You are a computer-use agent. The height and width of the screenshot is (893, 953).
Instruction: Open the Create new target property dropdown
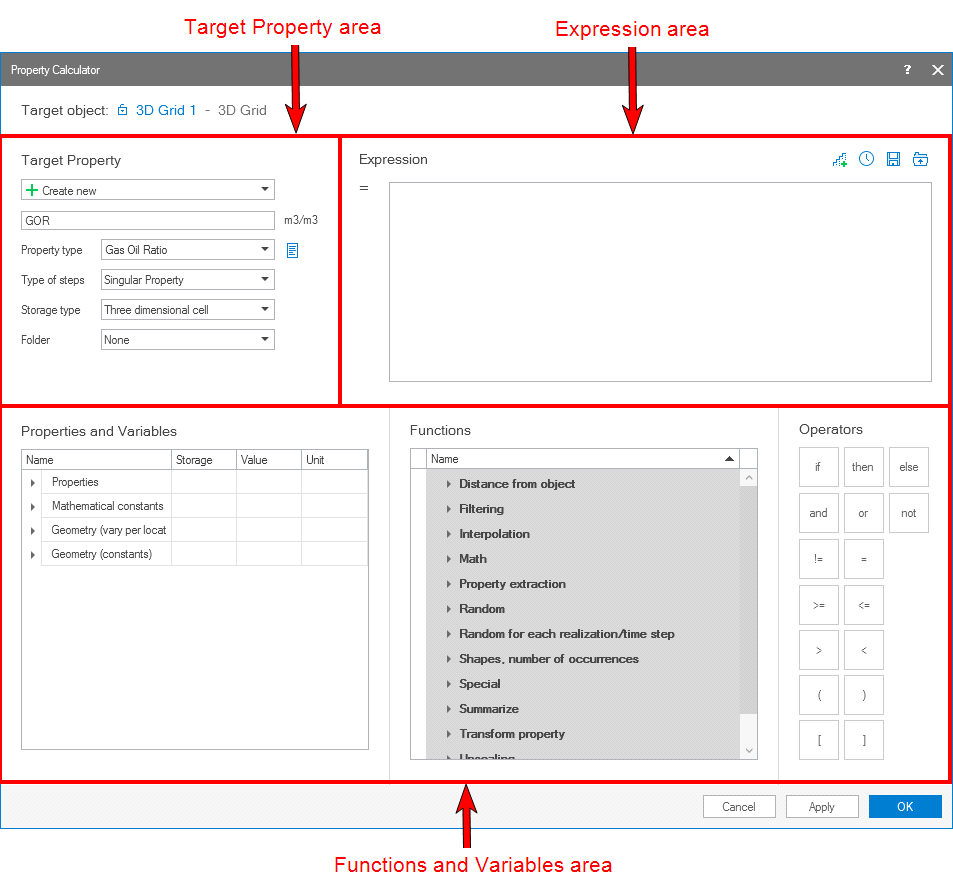pyautogui.click(x=265, y=190)
